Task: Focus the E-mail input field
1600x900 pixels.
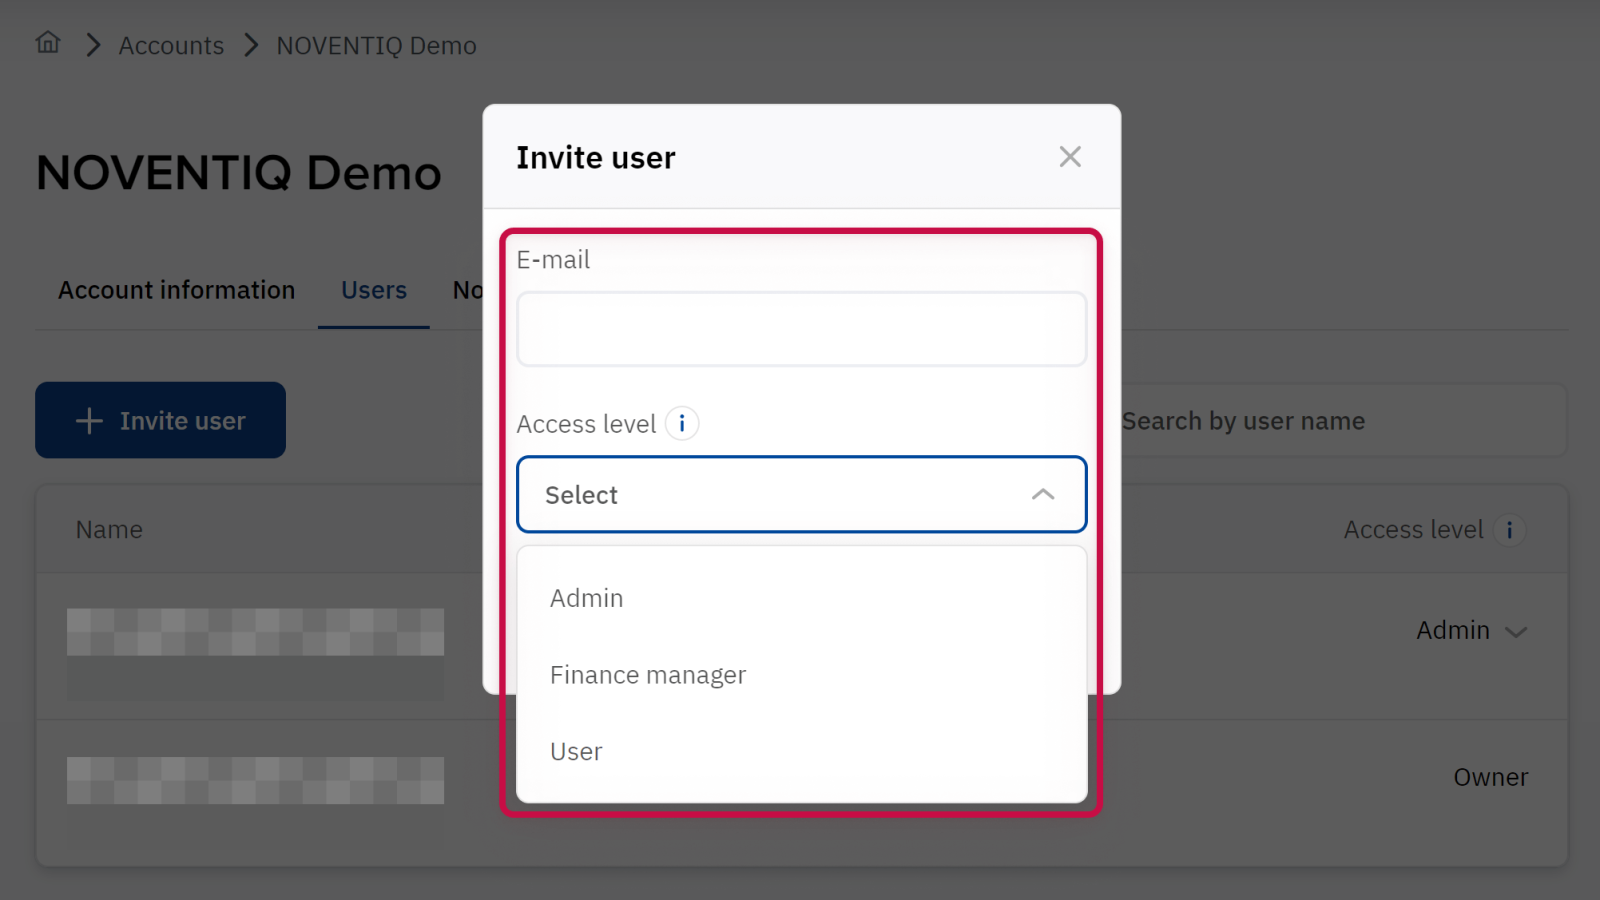Action: point(801,329)
